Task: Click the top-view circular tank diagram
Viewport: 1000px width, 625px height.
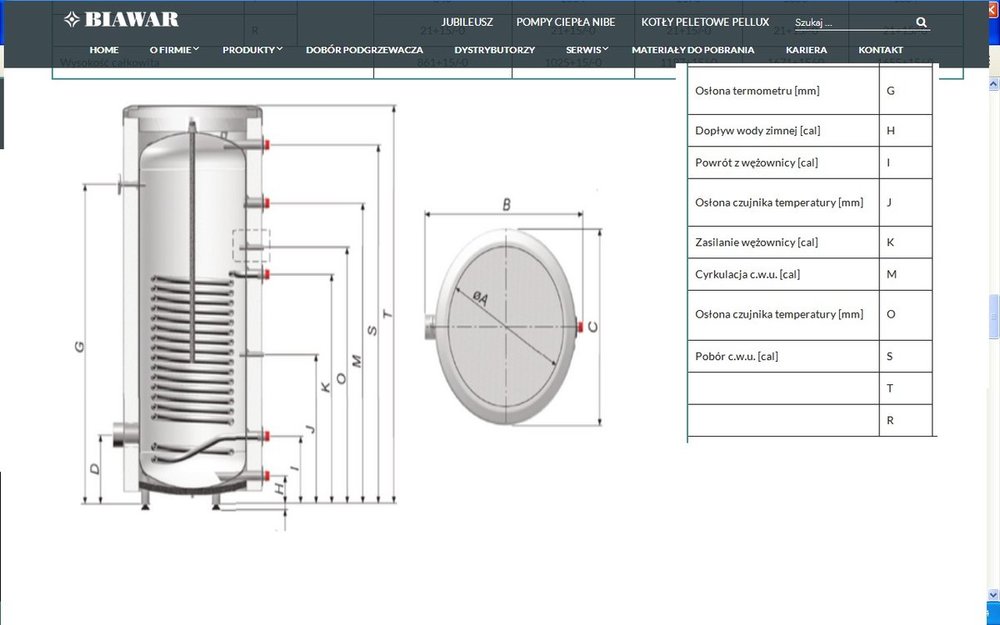Action: pyautogui.click(x=508, y=325)
